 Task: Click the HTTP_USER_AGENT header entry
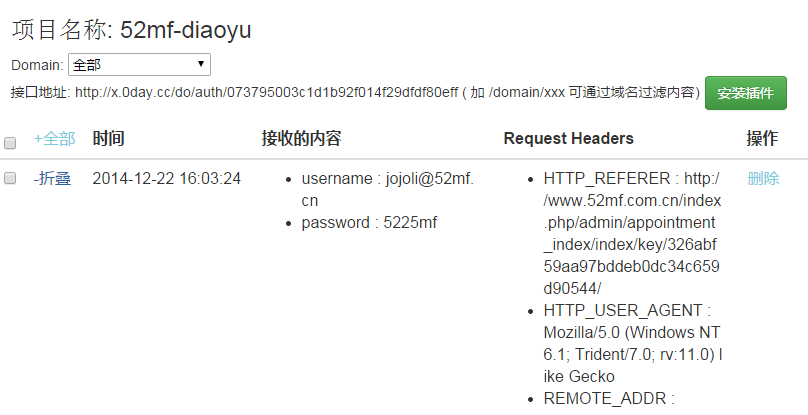(x=633, y=343)
